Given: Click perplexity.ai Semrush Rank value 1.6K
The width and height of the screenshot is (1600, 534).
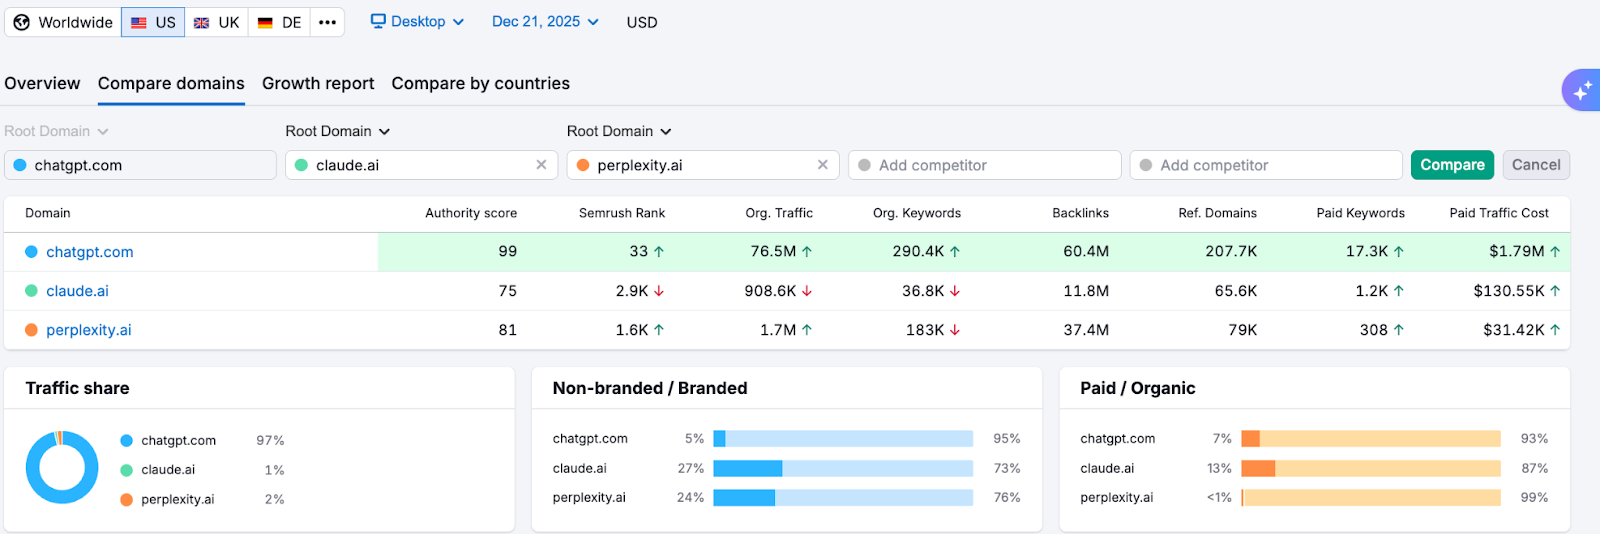Looking at the screenshot, I should click(x=632, y=330).
